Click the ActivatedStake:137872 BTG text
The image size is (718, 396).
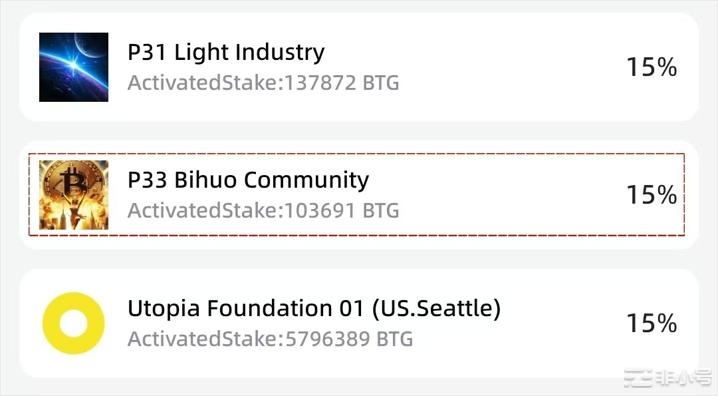pyautogui.click(x=263, y=83)
